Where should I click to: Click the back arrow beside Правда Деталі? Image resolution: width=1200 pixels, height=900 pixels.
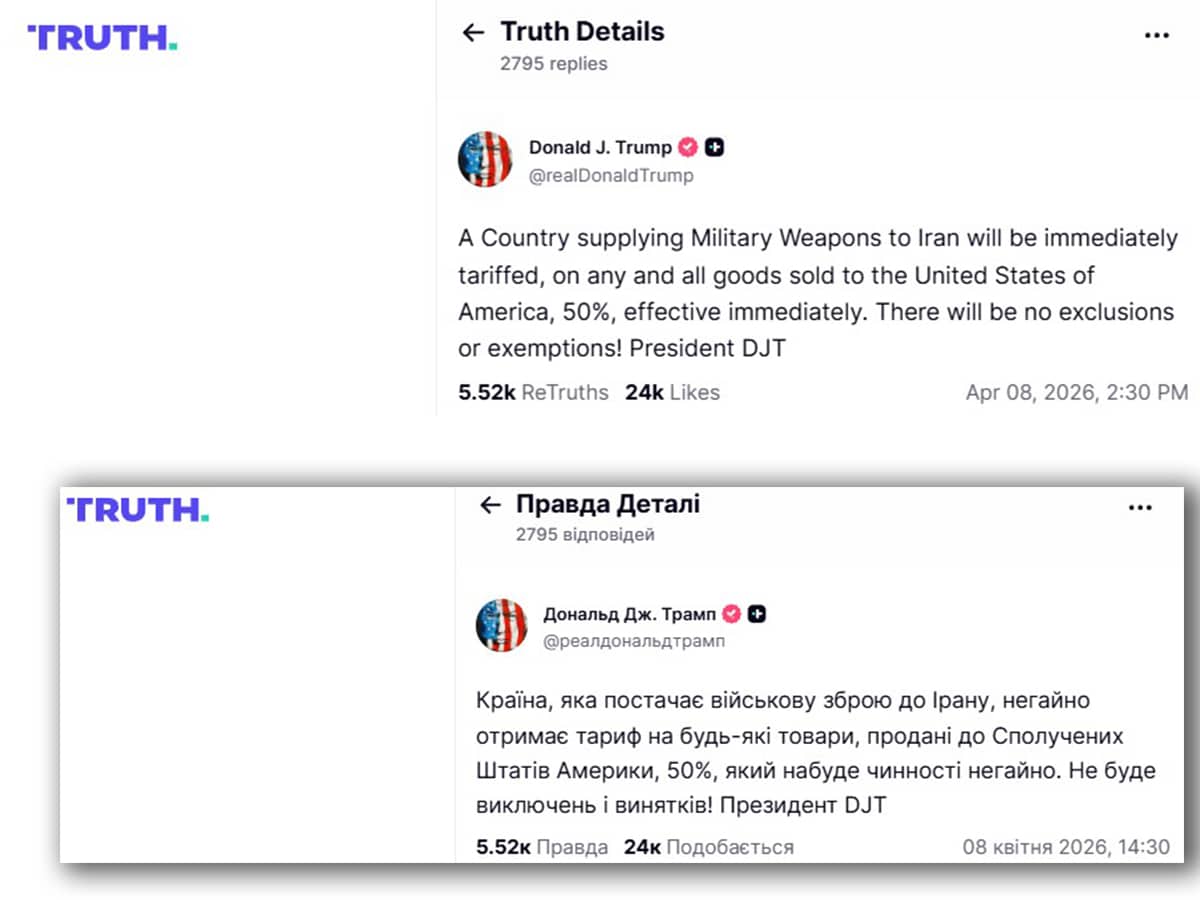click(490, 505)
